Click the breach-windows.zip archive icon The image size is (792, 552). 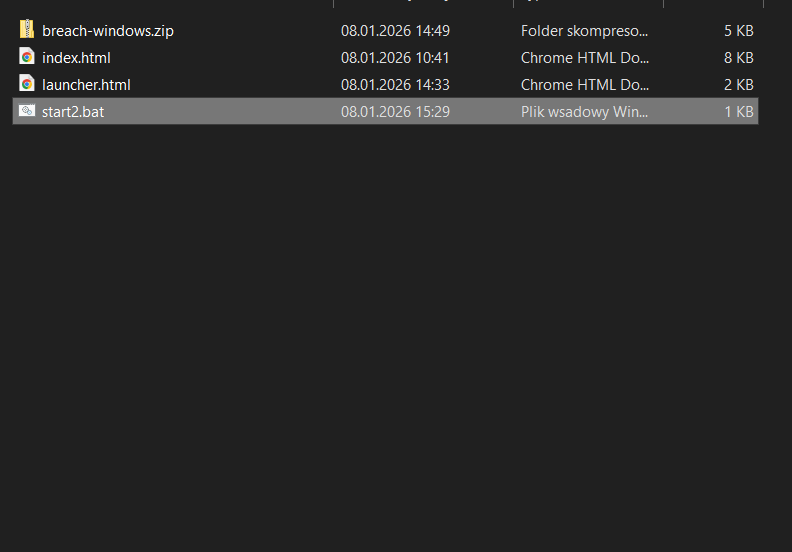pos(27,30)
